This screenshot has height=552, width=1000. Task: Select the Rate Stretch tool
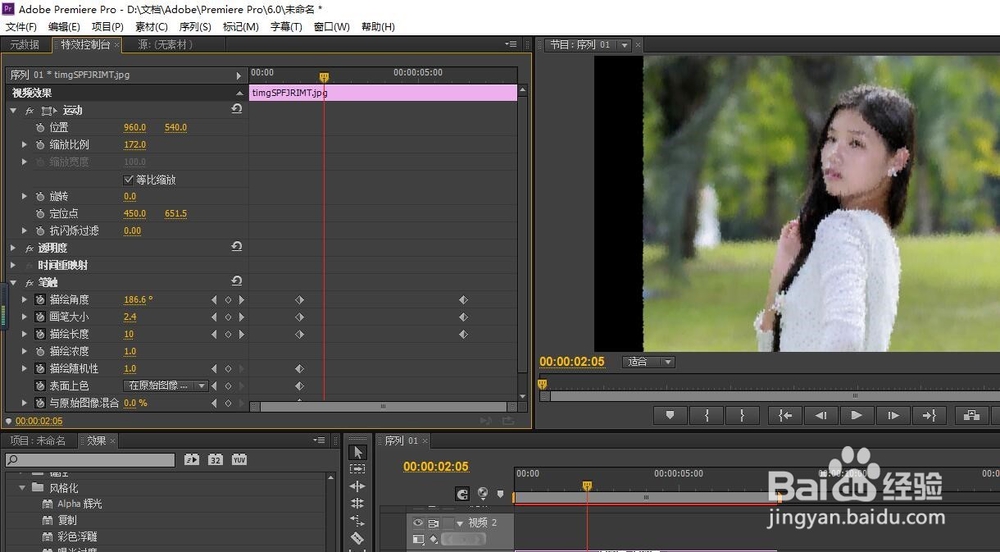[358, 521]
